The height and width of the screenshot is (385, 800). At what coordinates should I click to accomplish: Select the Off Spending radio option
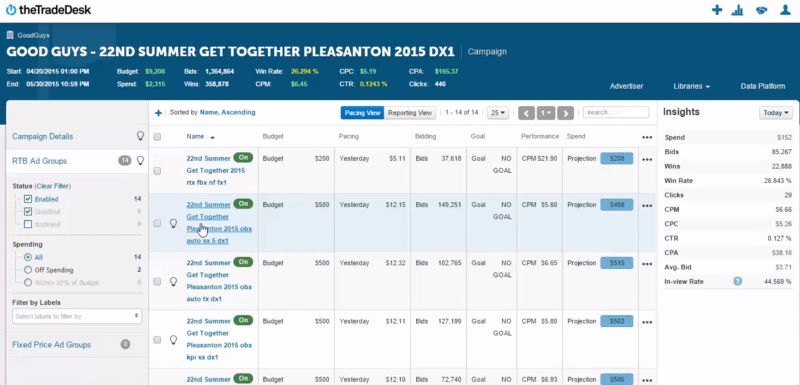[x=28, y=270]
